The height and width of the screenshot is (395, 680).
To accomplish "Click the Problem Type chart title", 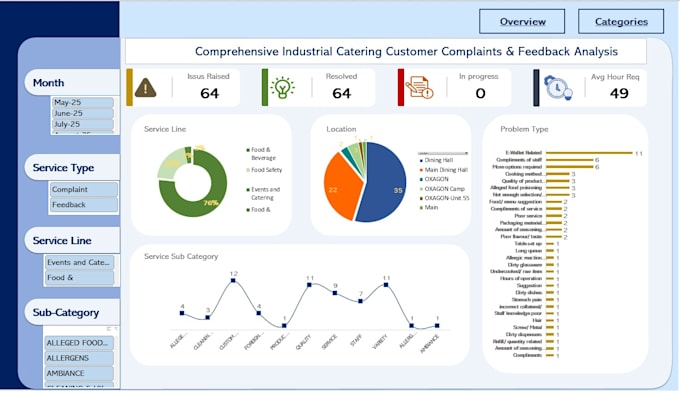I will (524, 129).
